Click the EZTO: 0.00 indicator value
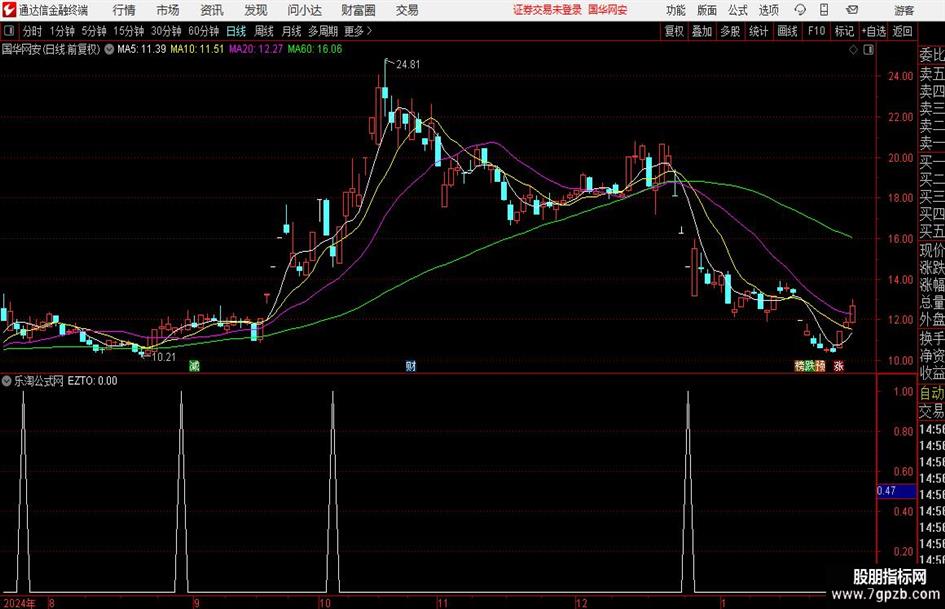945x609 pixels. point(92,380)
